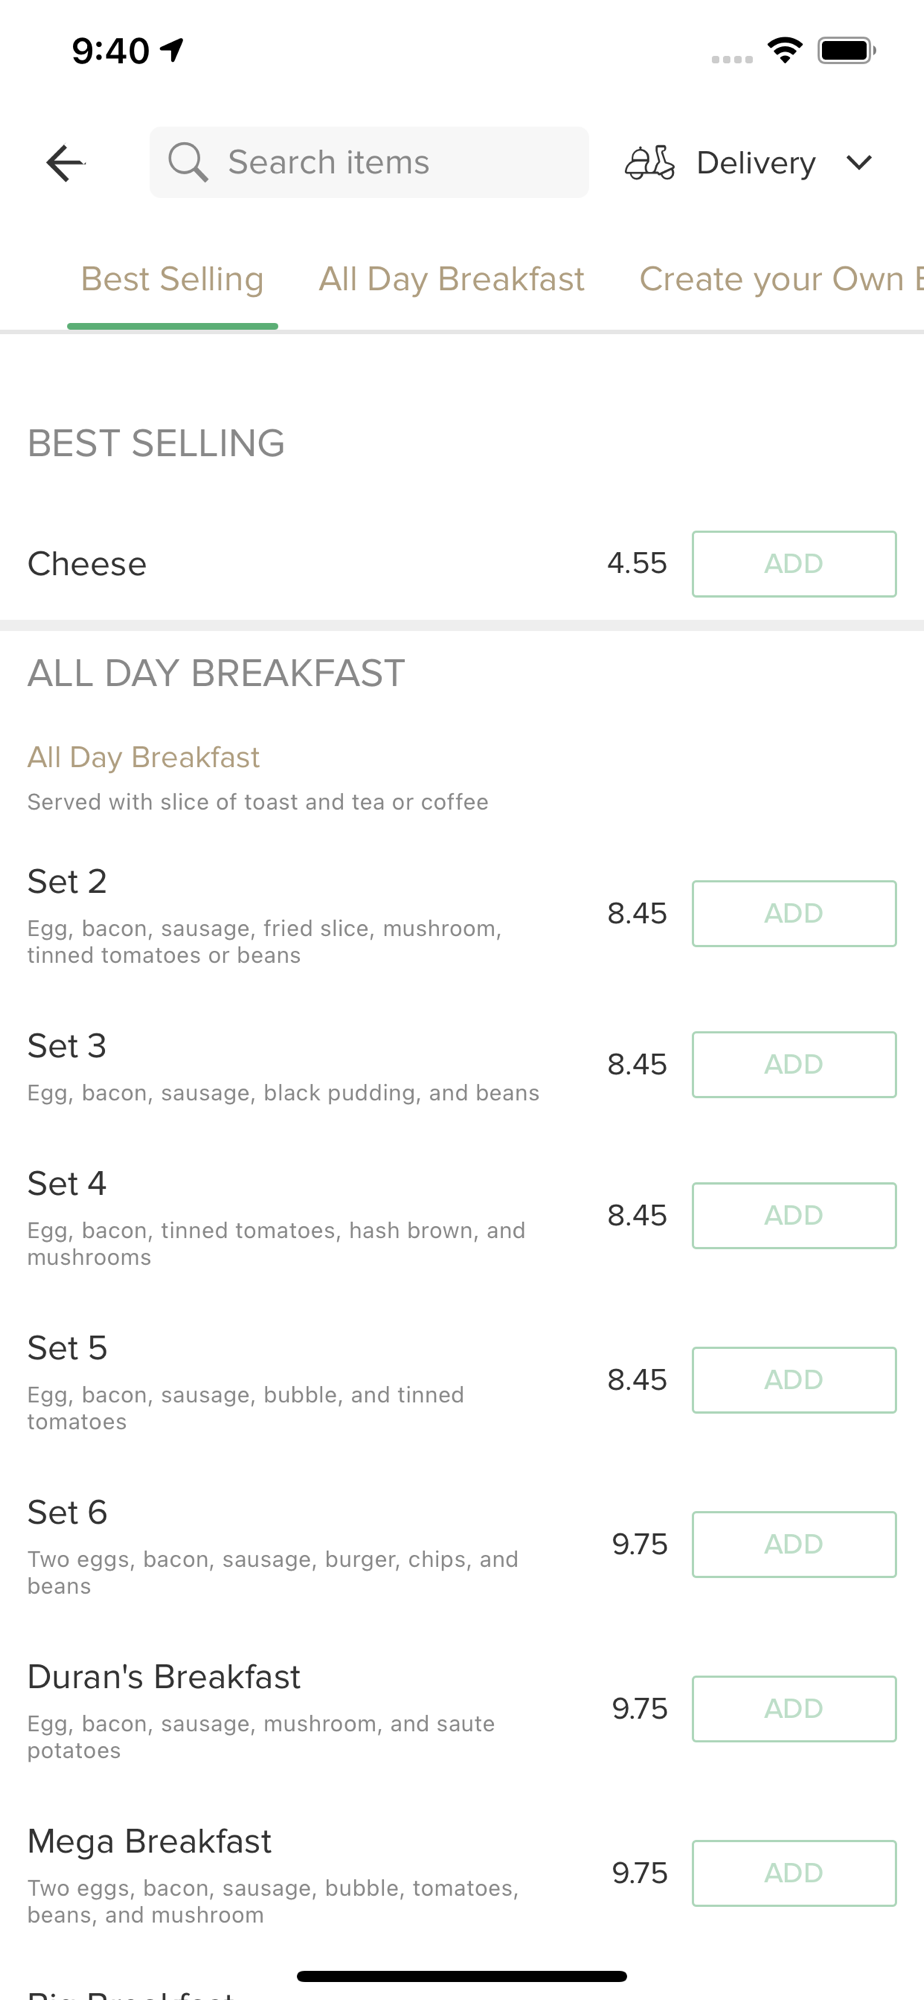Viewport: 924px width, 2000px height.
Task: Add Set 6 to the order
Action: tap(794, 1544)
